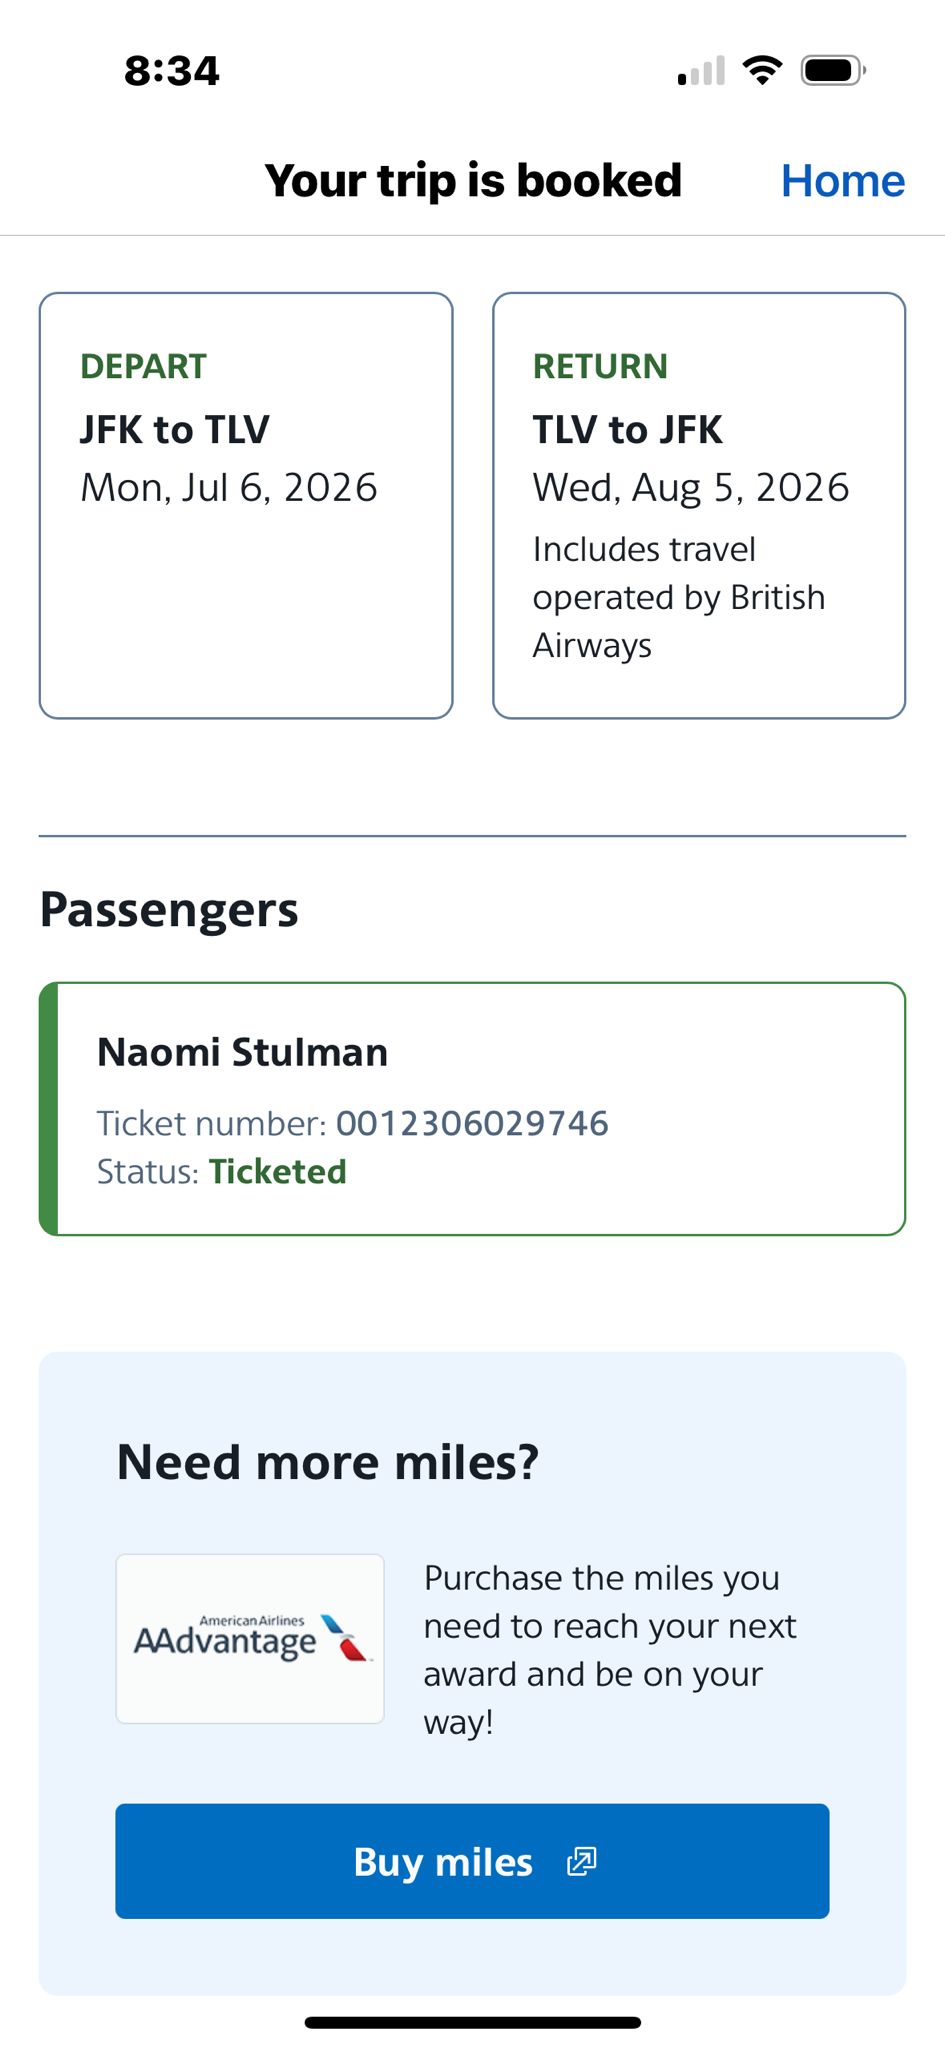Image resolution: width=945 pixels, height=2048 pixels.
Task: Tap the 'Your trip is booked' title
Action: 472,181
